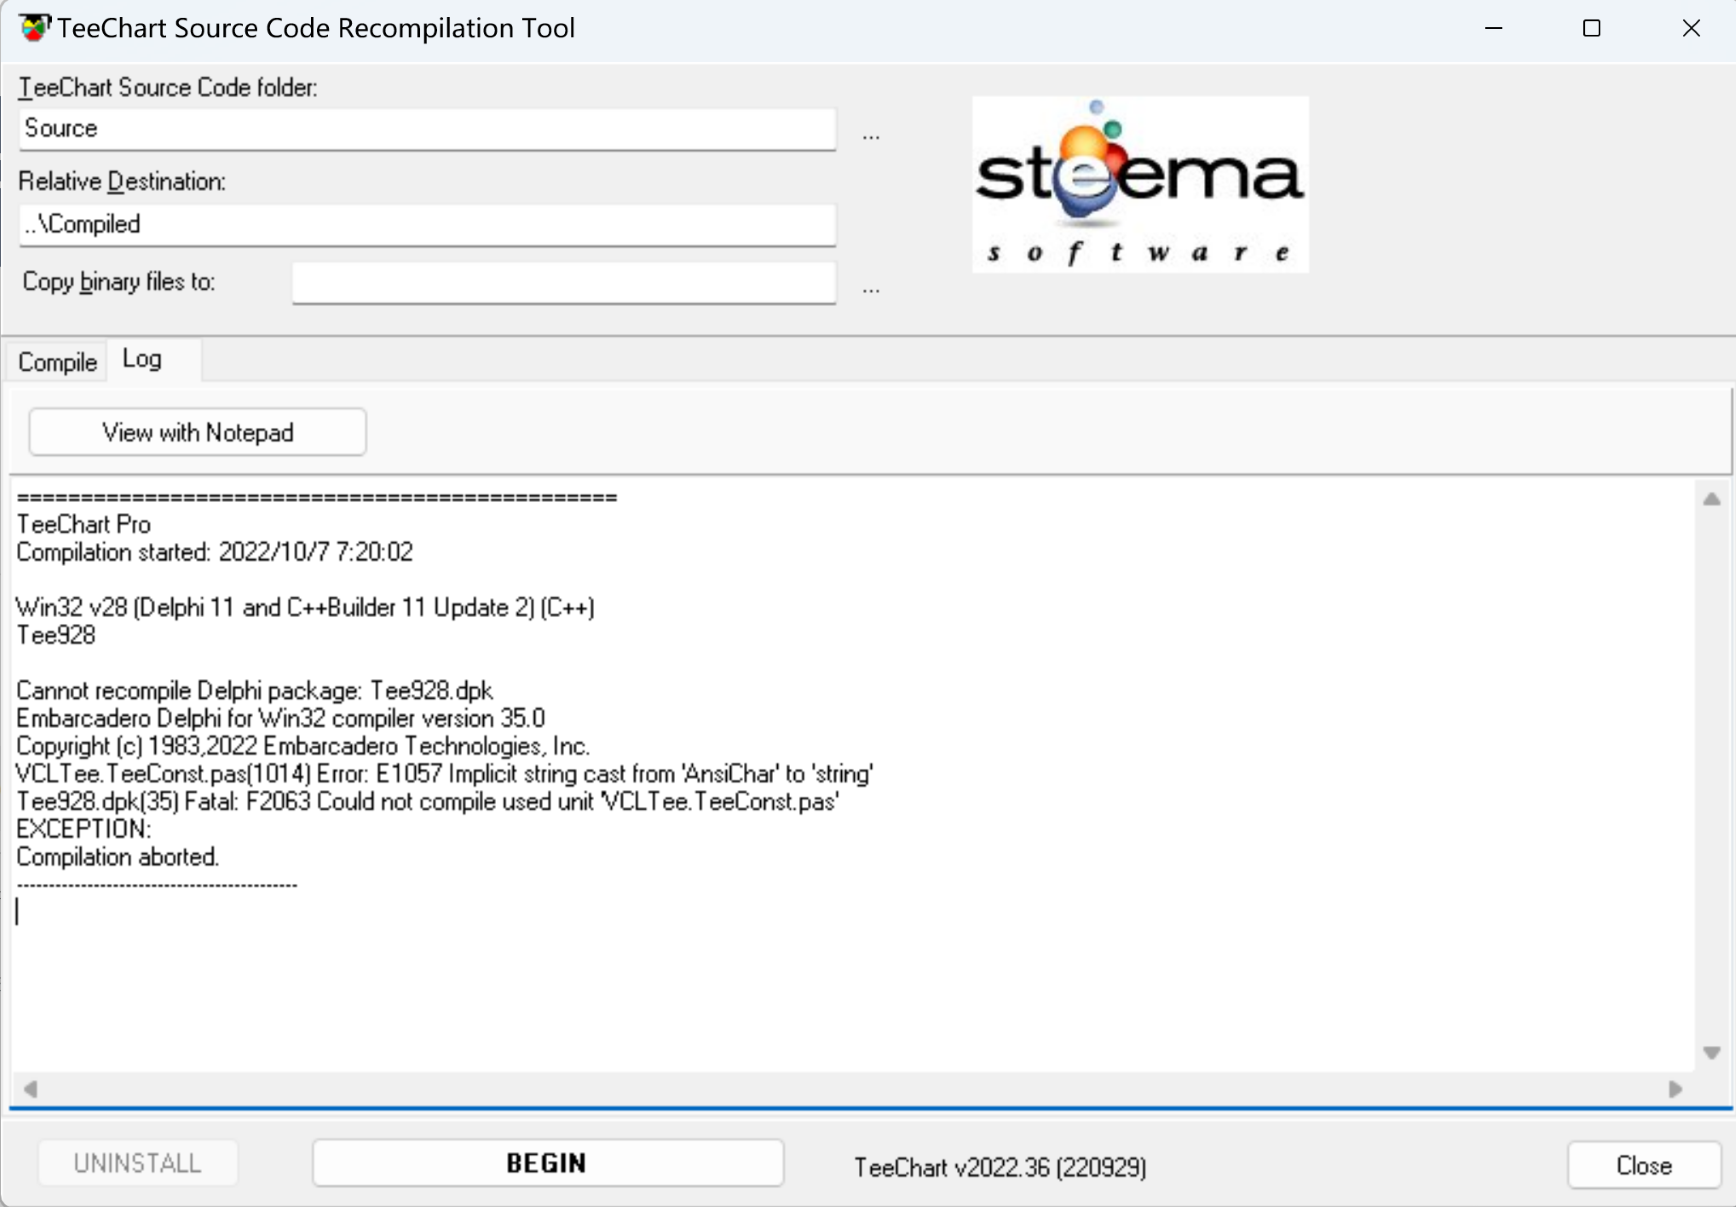Minimize the Recompilation Tool window

[x=1494, y=28]
